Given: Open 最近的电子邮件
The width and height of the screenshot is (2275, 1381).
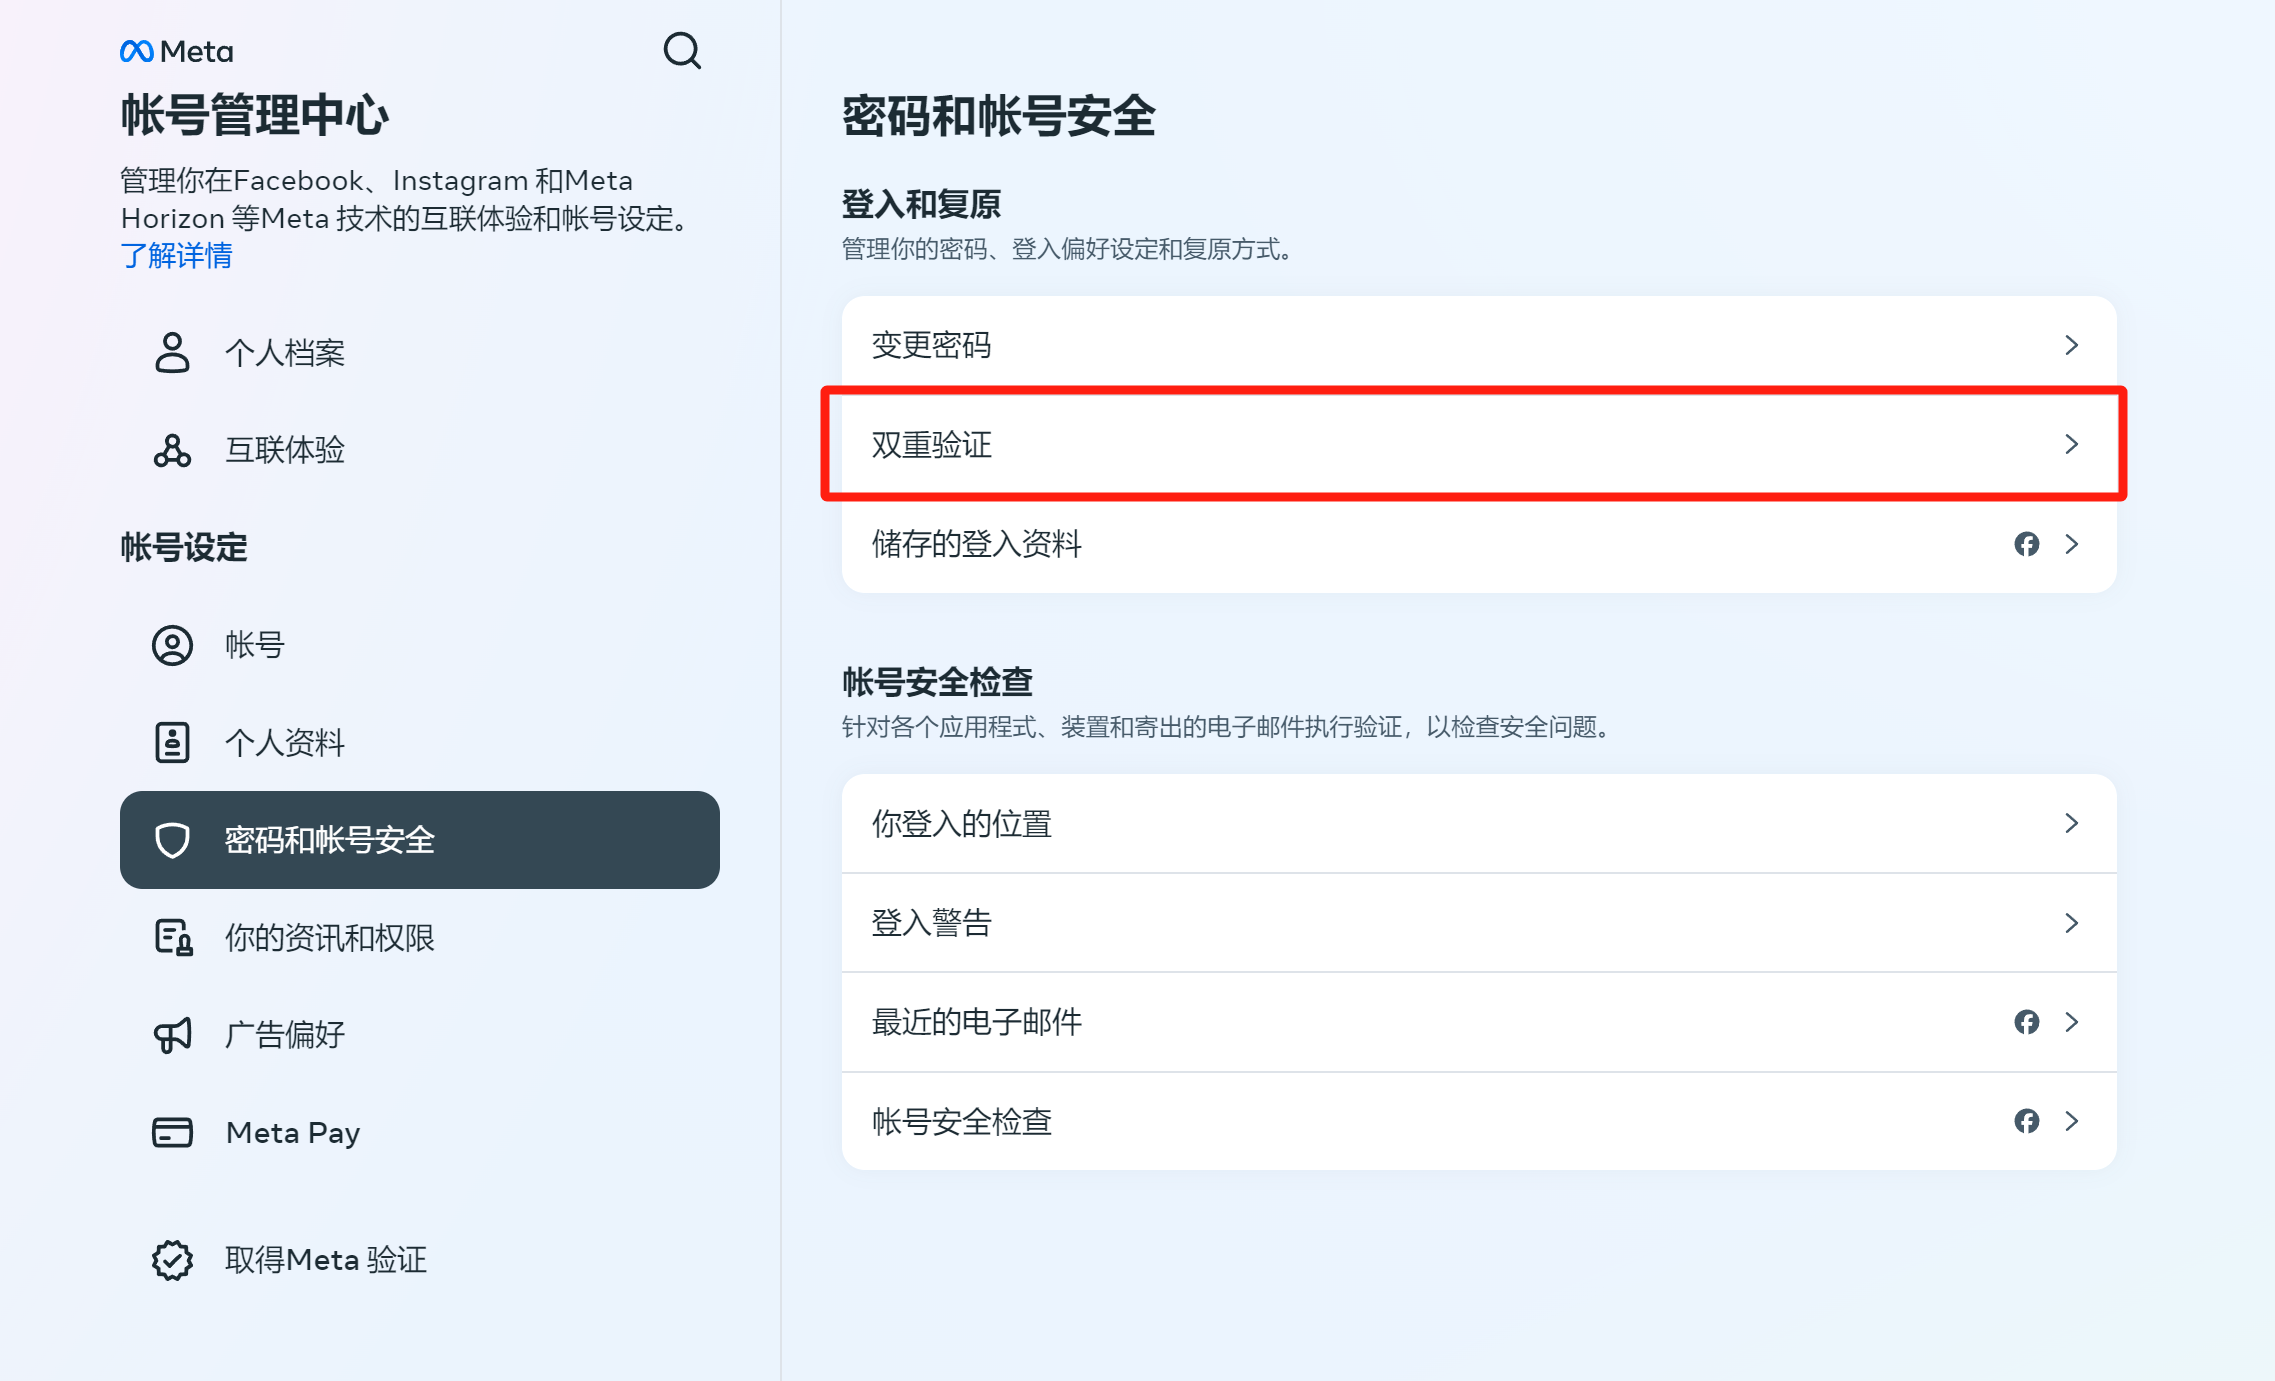Looking at the screenshot, I should (x=1479, y=1022).
